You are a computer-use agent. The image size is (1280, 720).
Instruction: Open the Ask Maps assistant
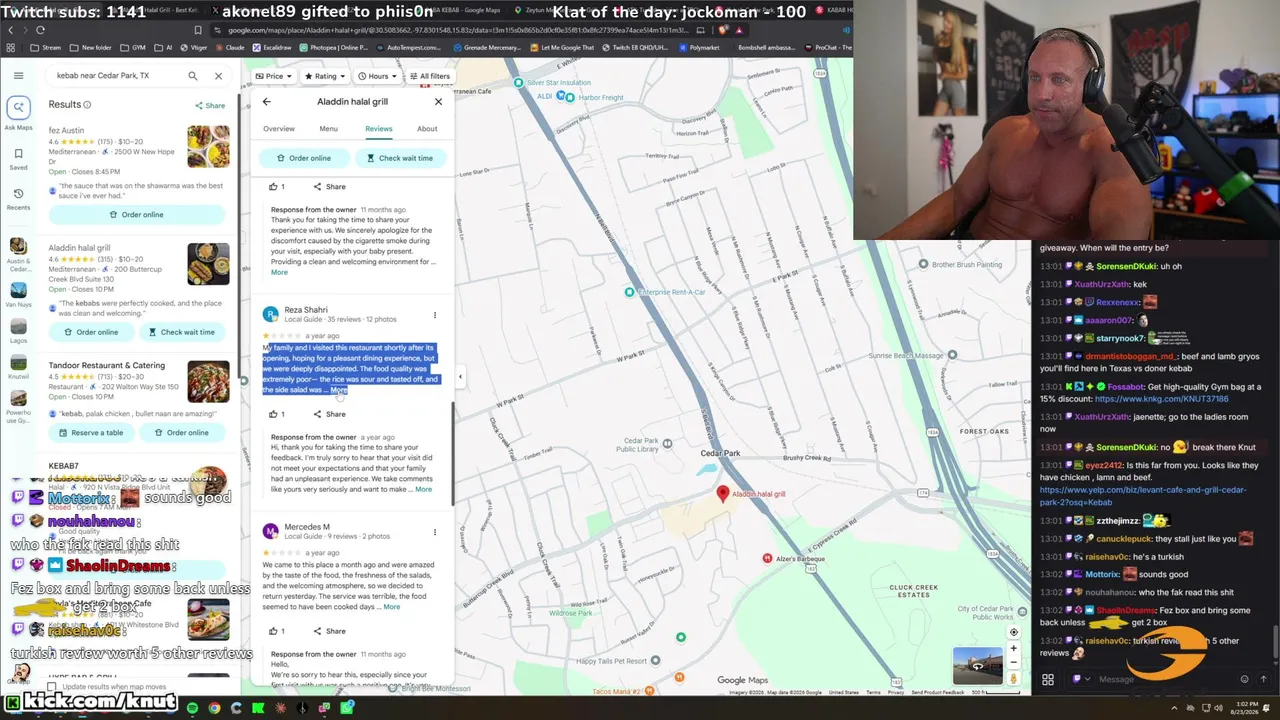pyautogui.click(x=18, y=113)
